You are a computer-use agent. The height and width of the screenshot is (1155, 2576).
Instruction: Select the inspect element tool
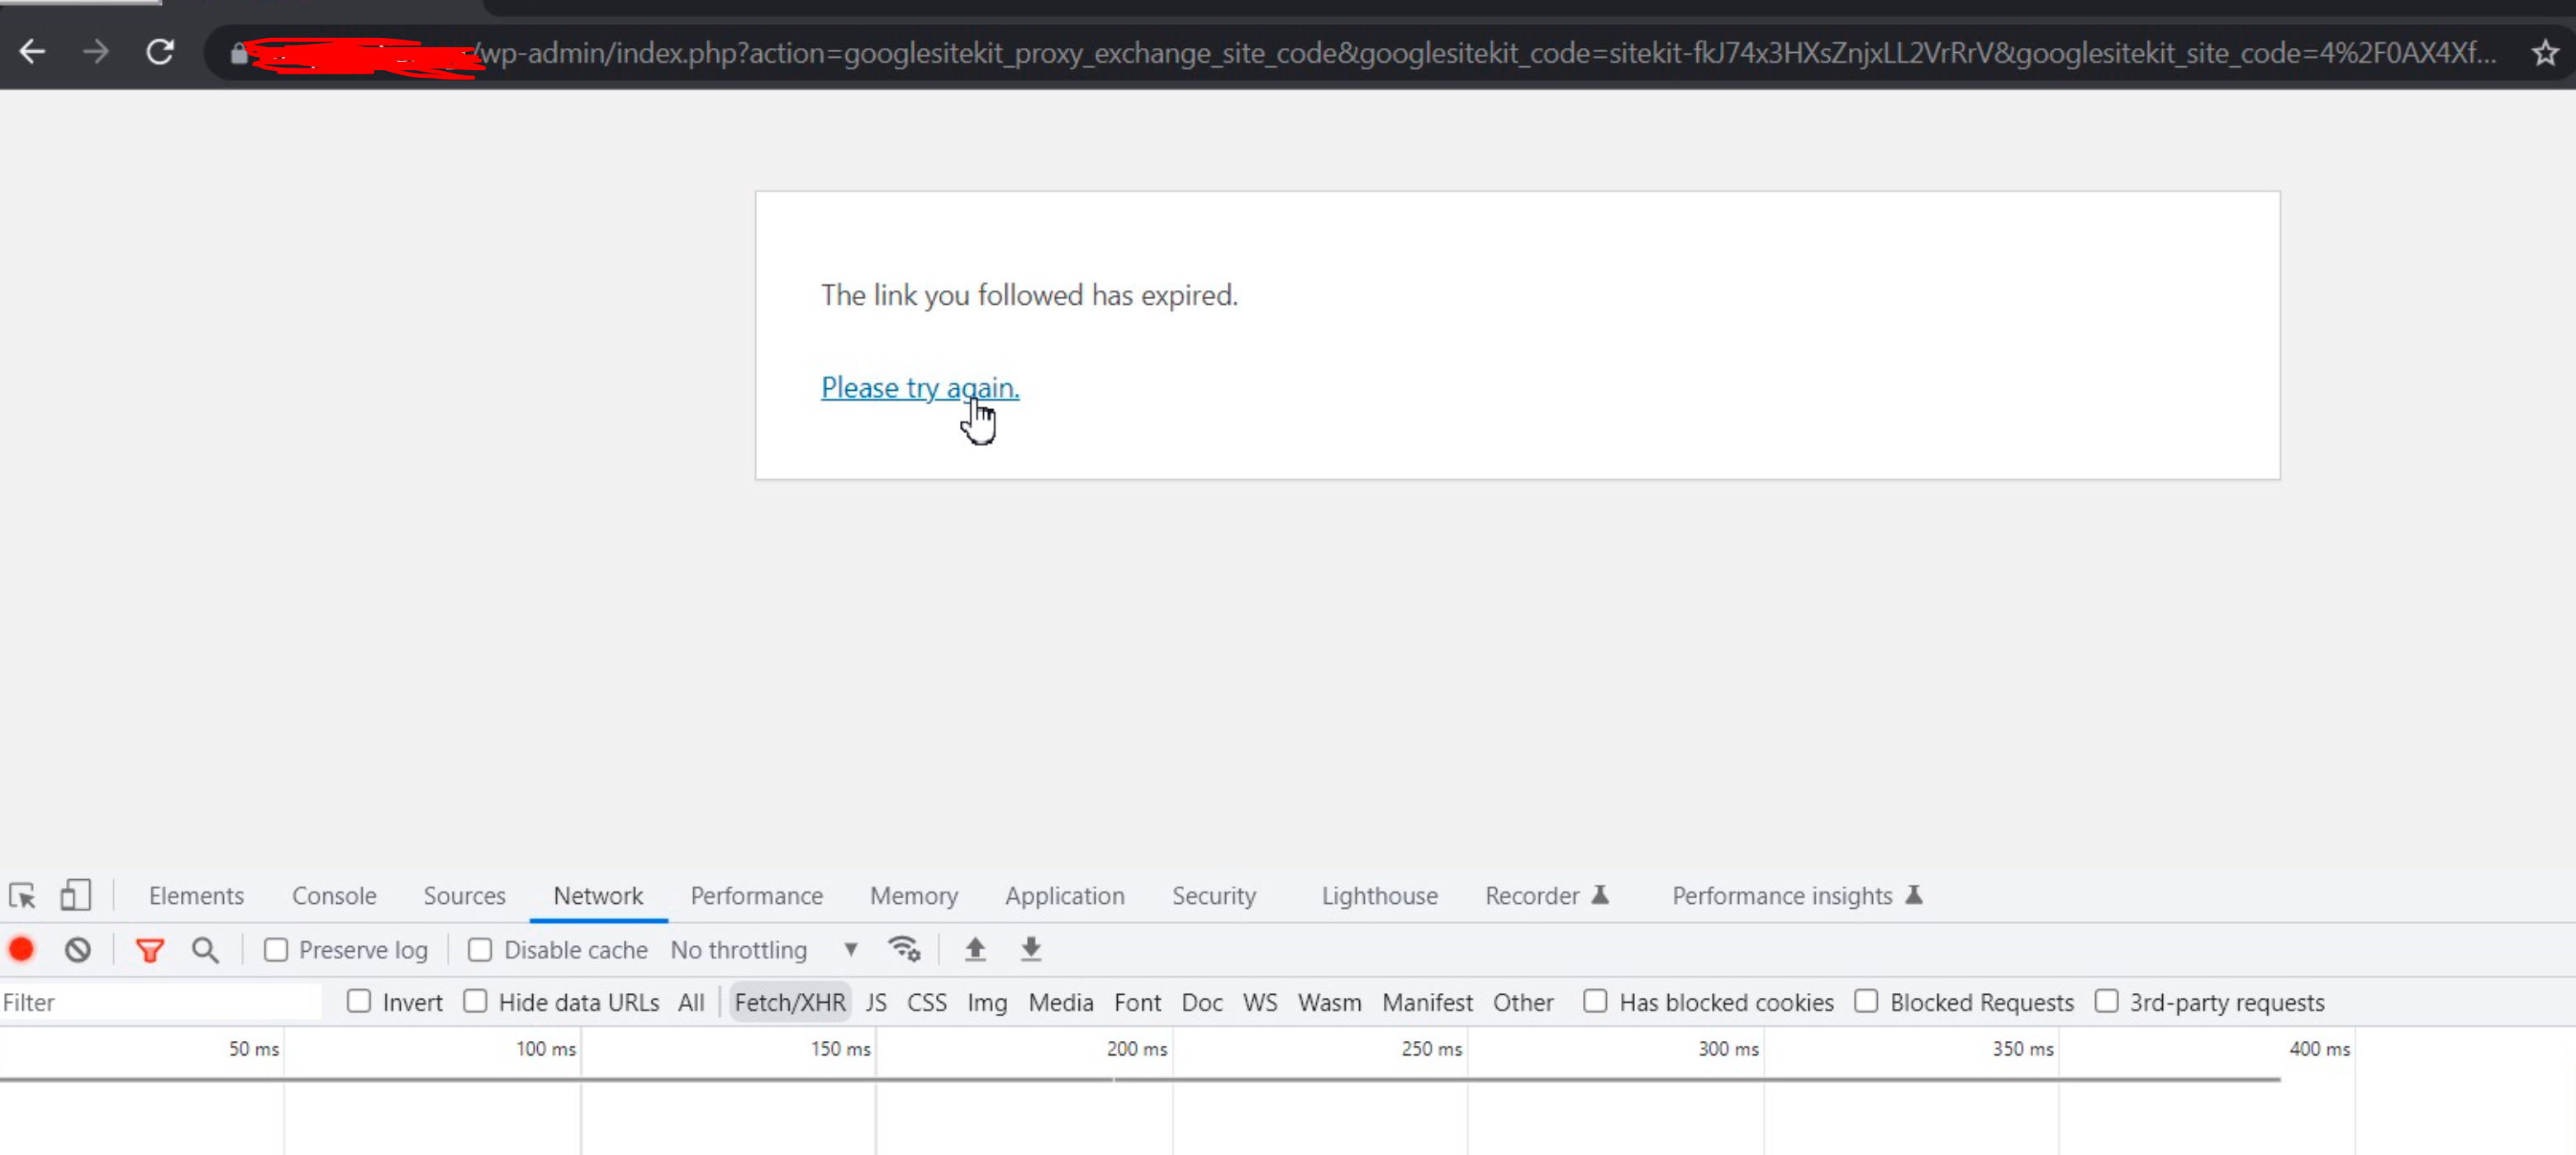22,895
